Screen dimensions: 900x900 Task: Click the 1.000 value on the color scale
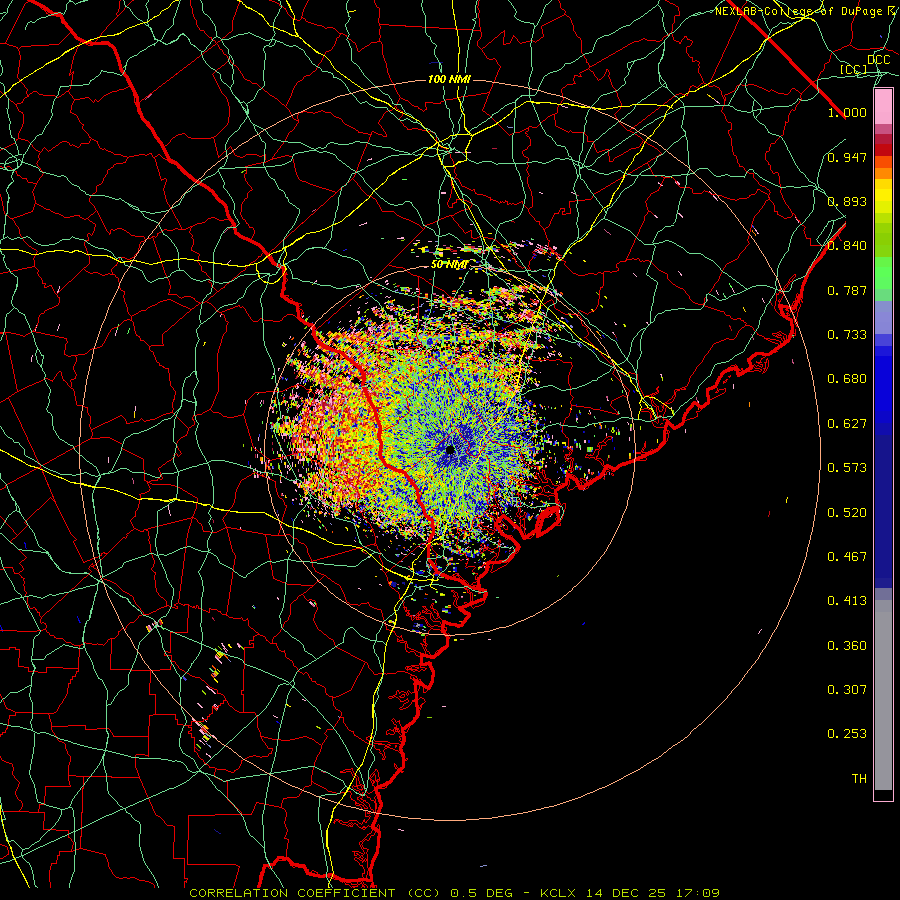coord(847,112)
